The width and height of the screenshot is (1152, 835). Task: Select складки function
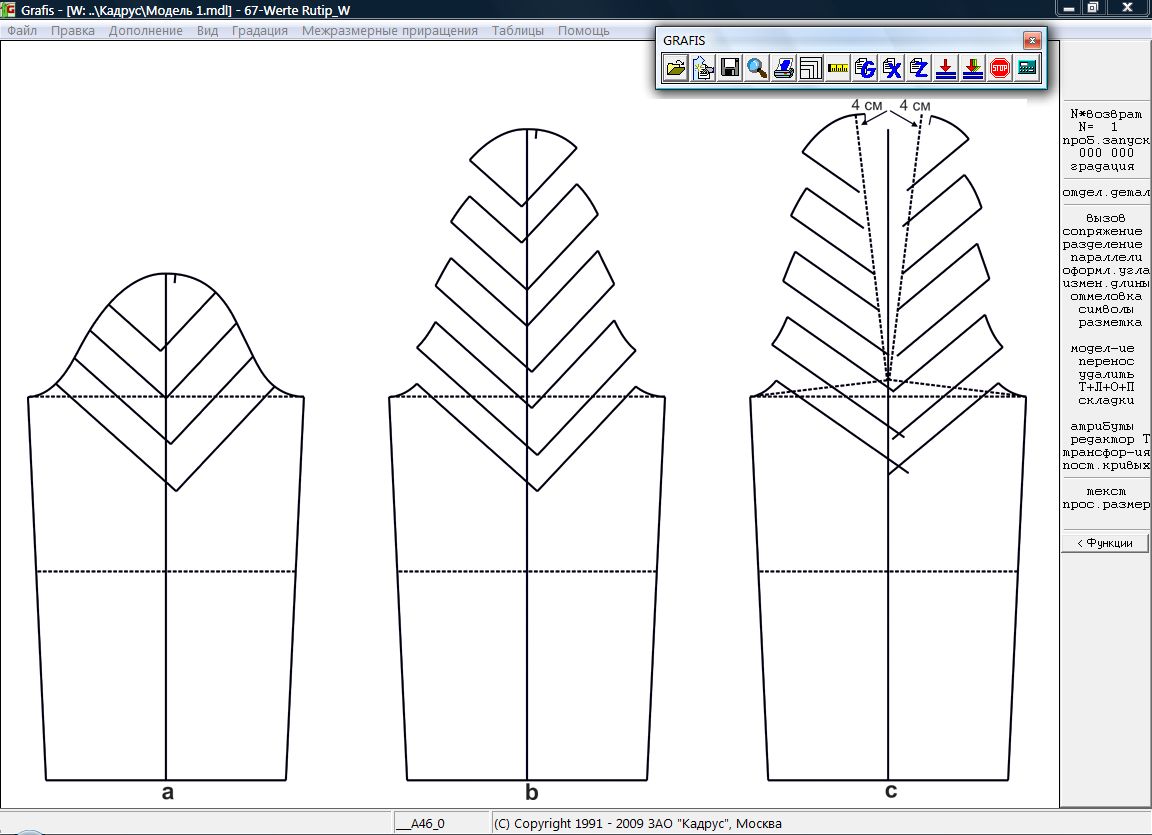tap(1106, 400)
